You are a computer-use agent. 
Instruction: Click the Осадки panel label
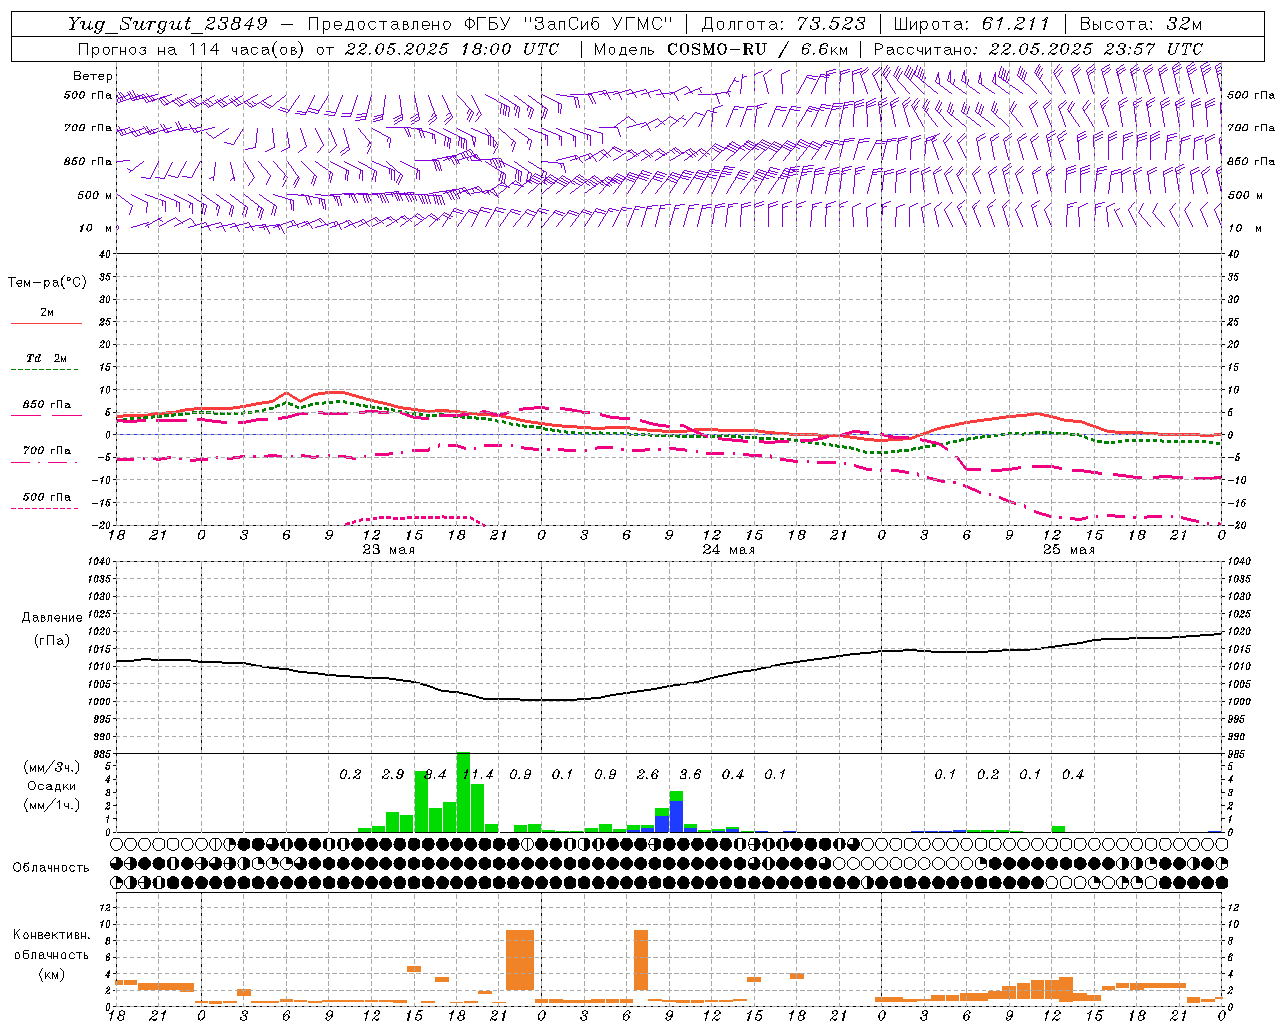coord(51,786)
